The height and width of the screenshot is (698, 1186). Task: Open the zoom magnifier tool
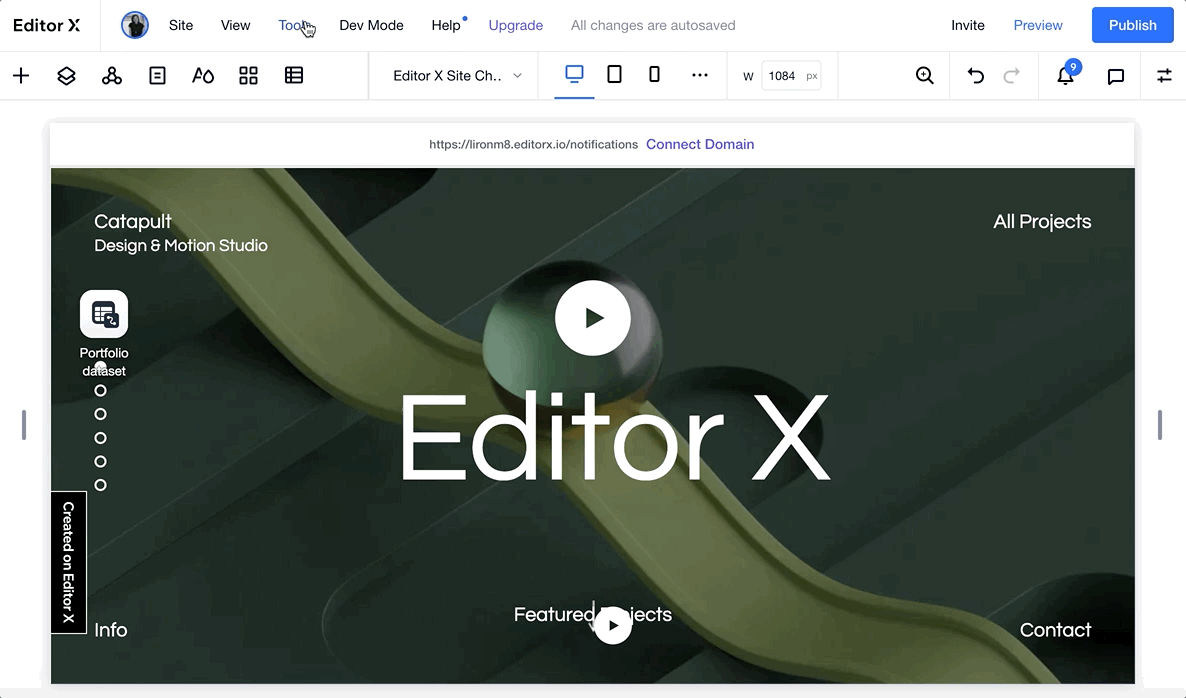tap(924, 76)
